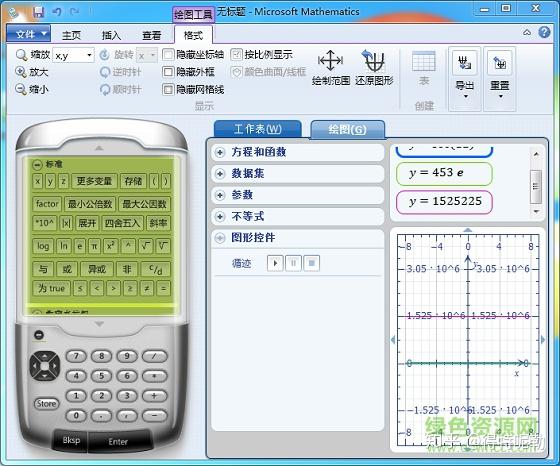Click the undo arrow in the title bar

coord(57,12)
